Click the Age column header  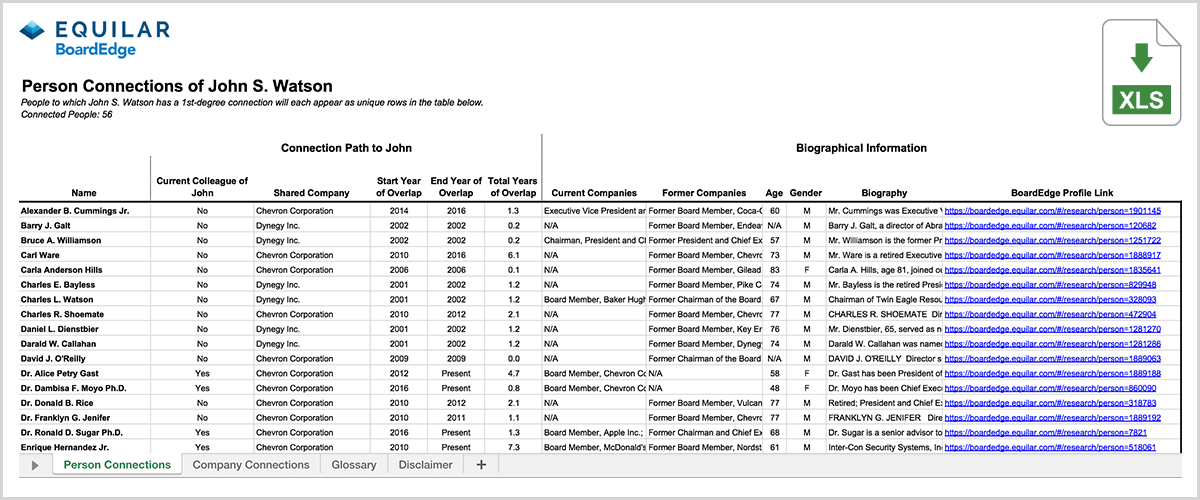tap(774, 193)
